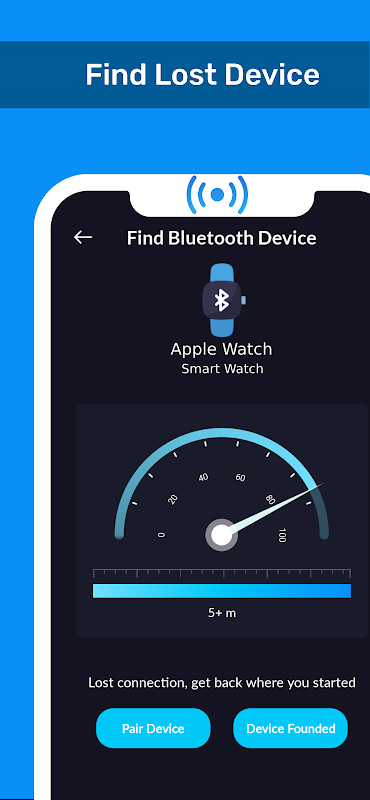Click the Lost connection status message
Viewport: 370px width, 800px height.
pos(222,683)
